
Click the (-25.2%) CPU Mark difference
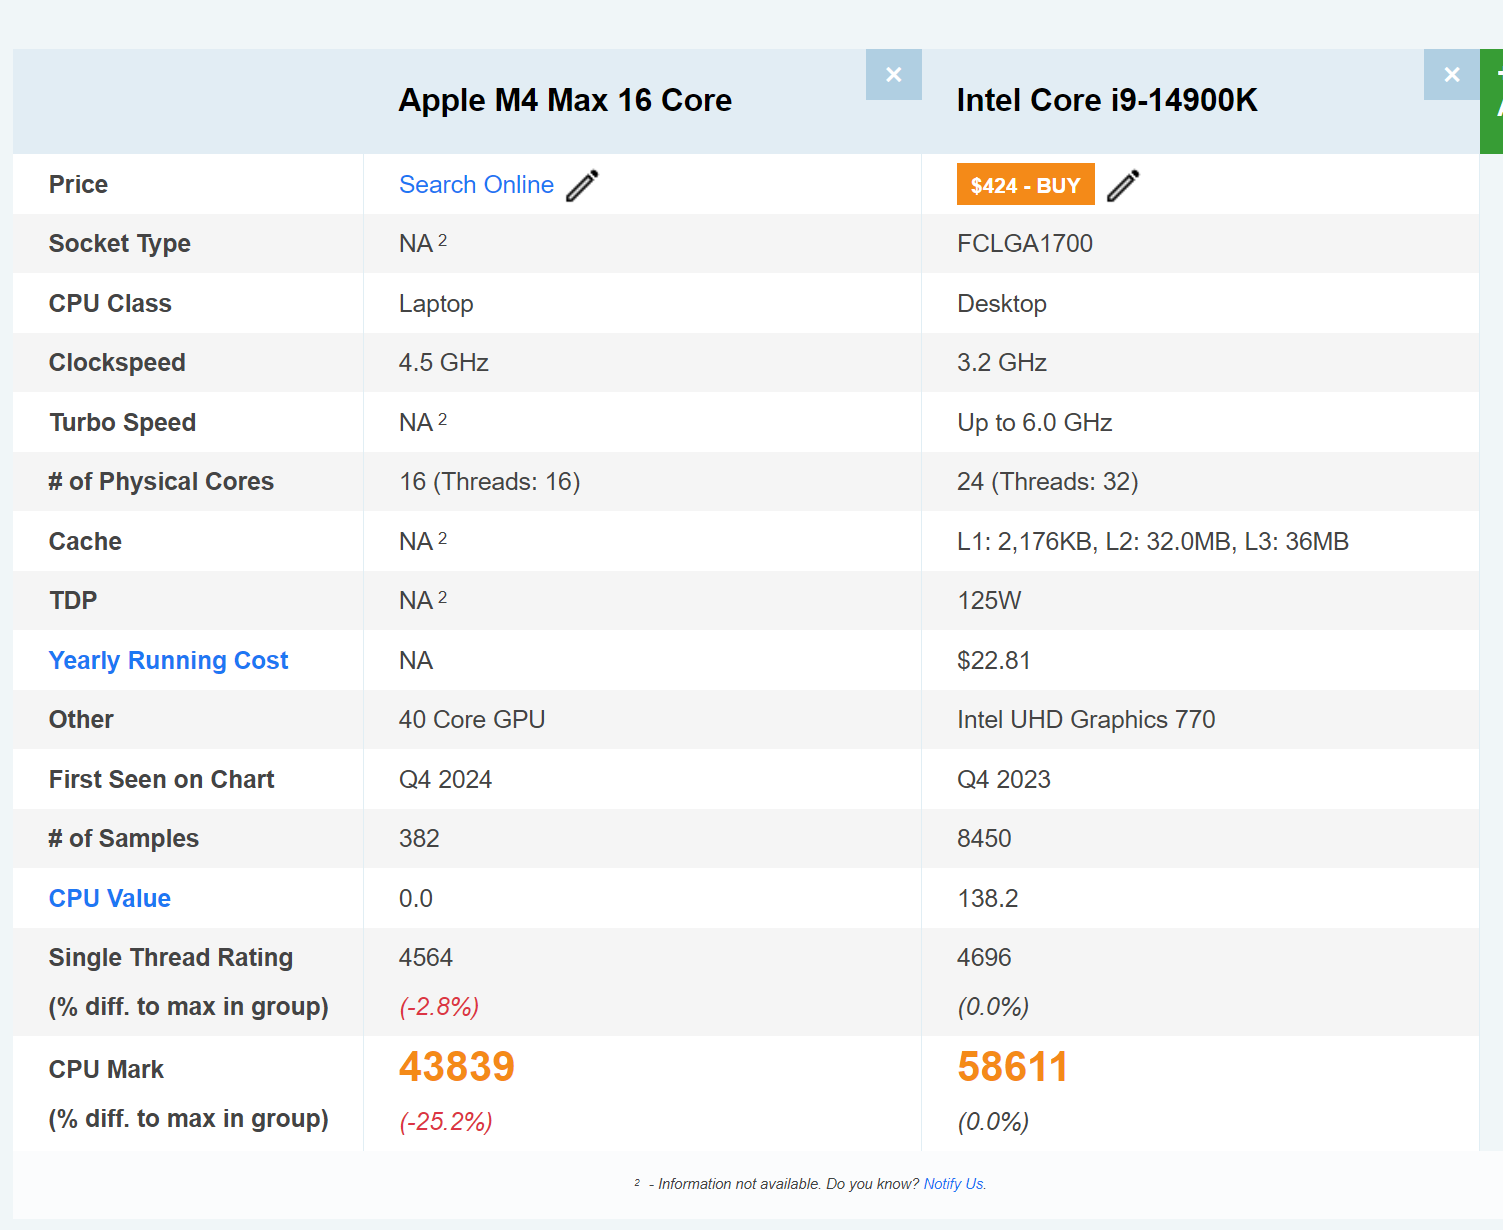pyautogui.click(x=446, y=1122)
